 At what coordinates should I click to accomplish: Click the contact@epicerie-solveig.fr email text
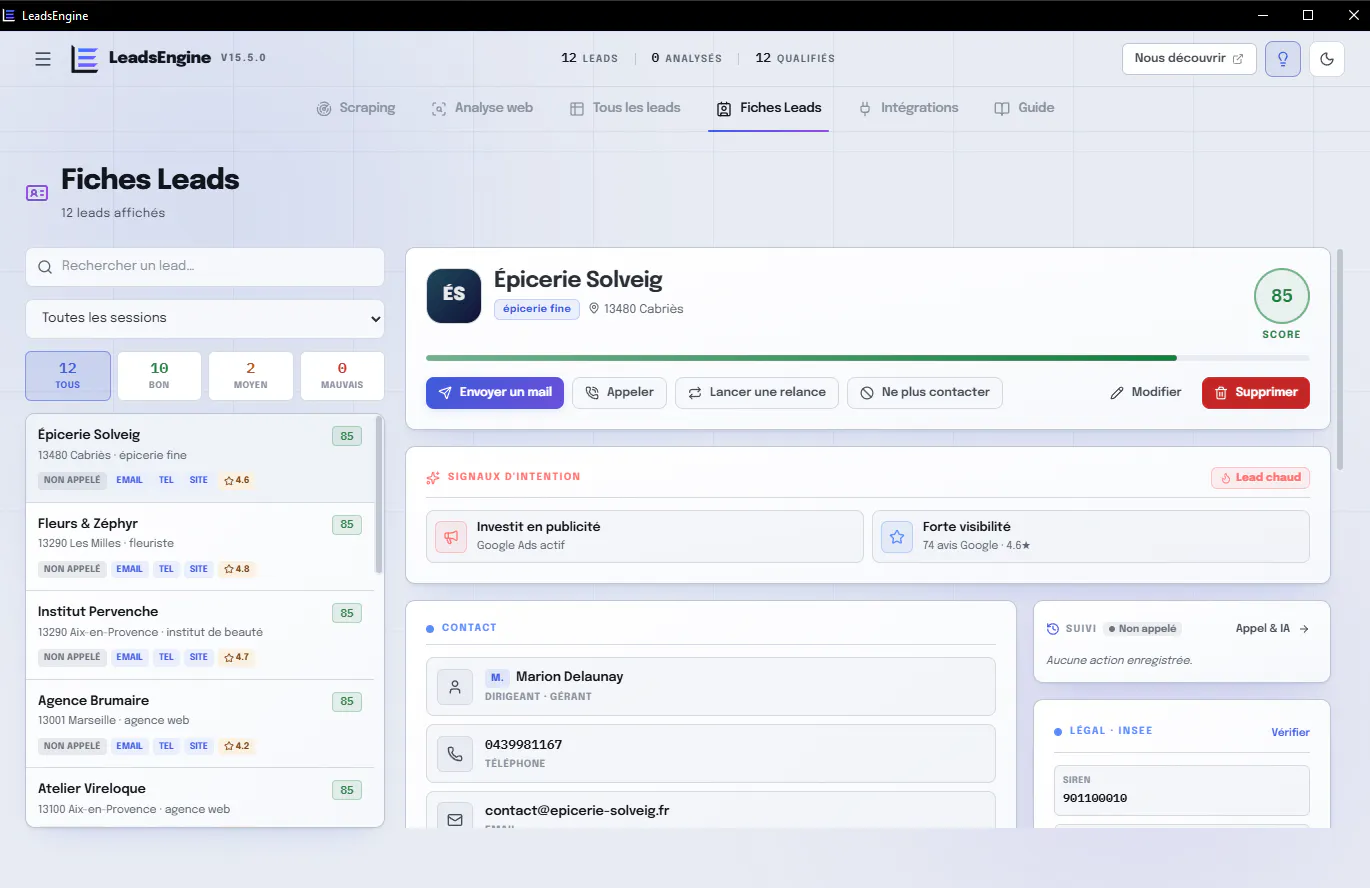(x=577, y=811)
